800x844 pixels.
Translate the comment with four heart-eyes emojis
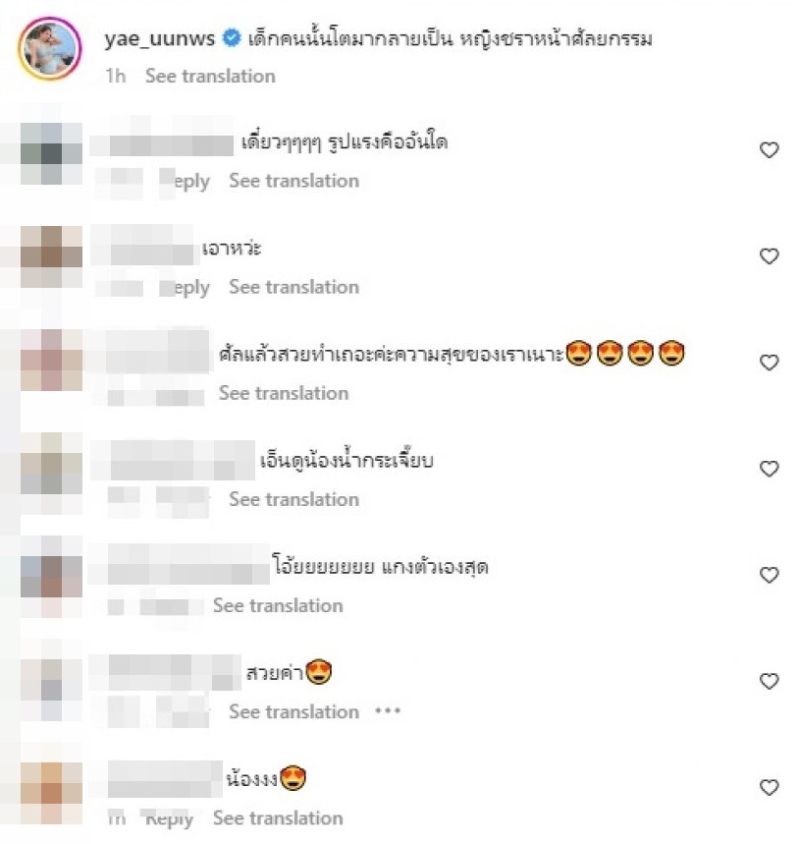(x=284, y=393)
